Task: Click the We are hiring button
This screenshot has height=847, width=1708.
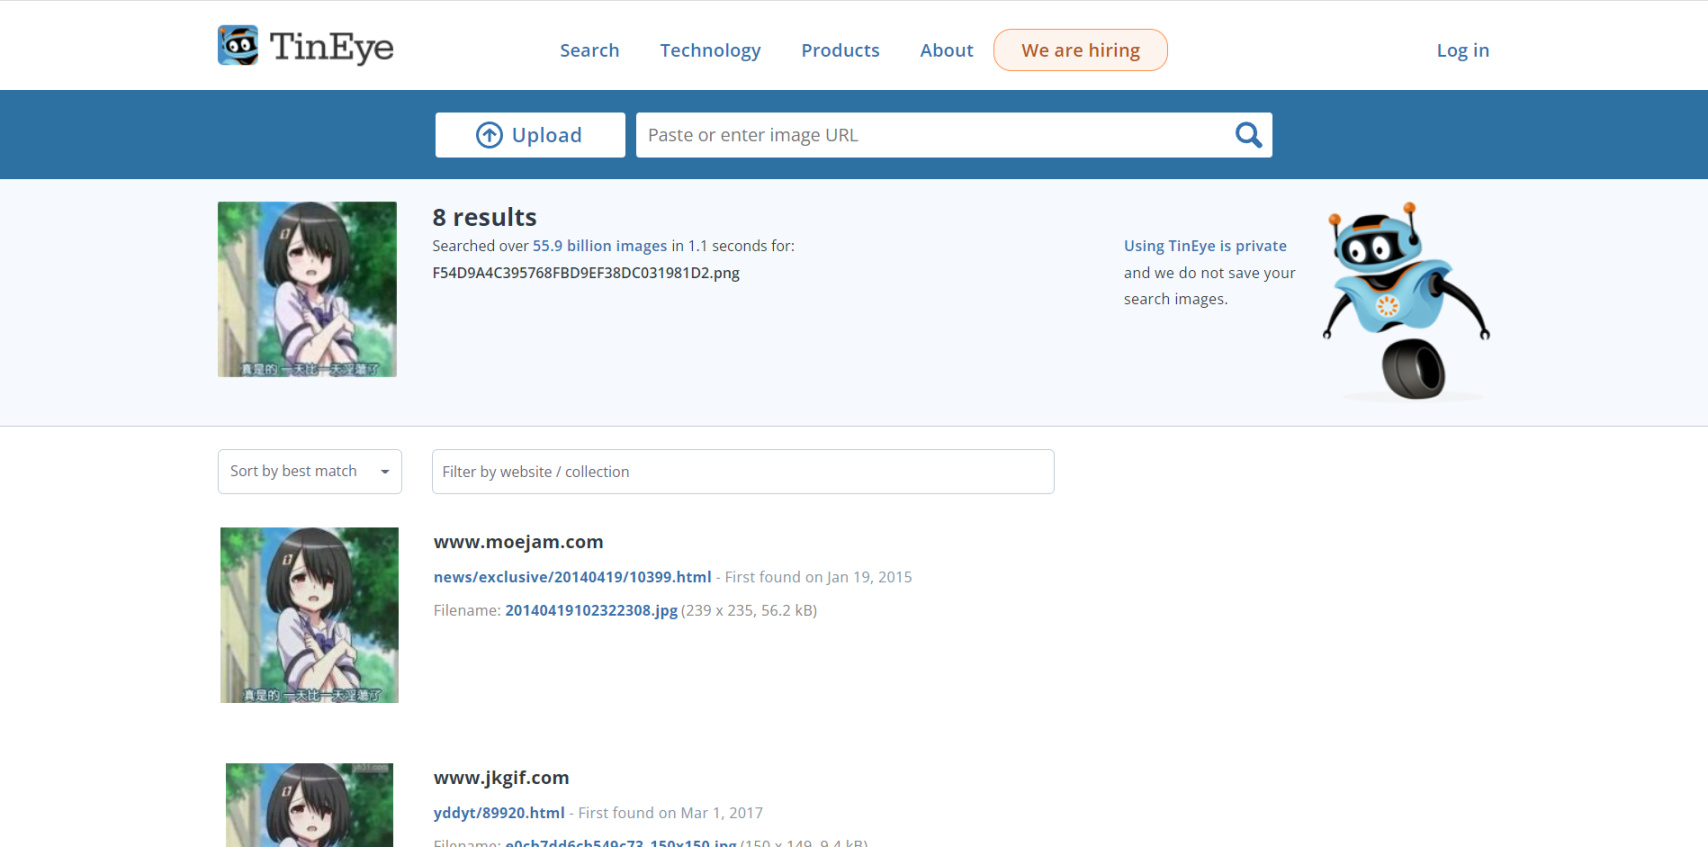Action: coord(1080,50)
